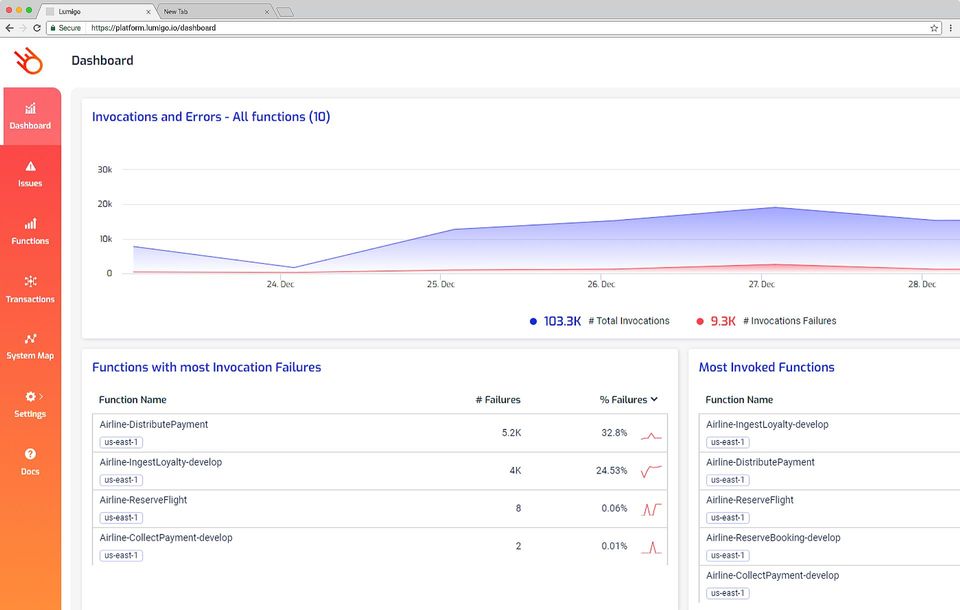Open Transactions in the sidebar
The width and height of the screenshot is (960, 610).
[31, 289]
